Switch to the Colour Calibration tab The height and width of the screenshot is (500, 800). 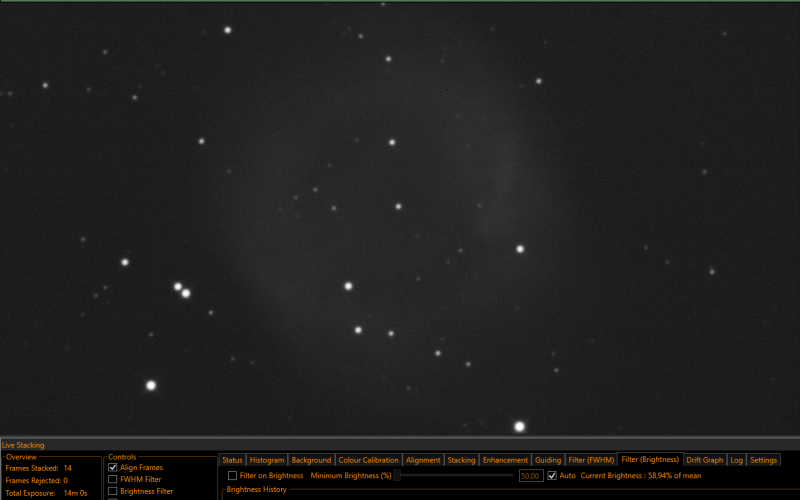coord(368,460)
